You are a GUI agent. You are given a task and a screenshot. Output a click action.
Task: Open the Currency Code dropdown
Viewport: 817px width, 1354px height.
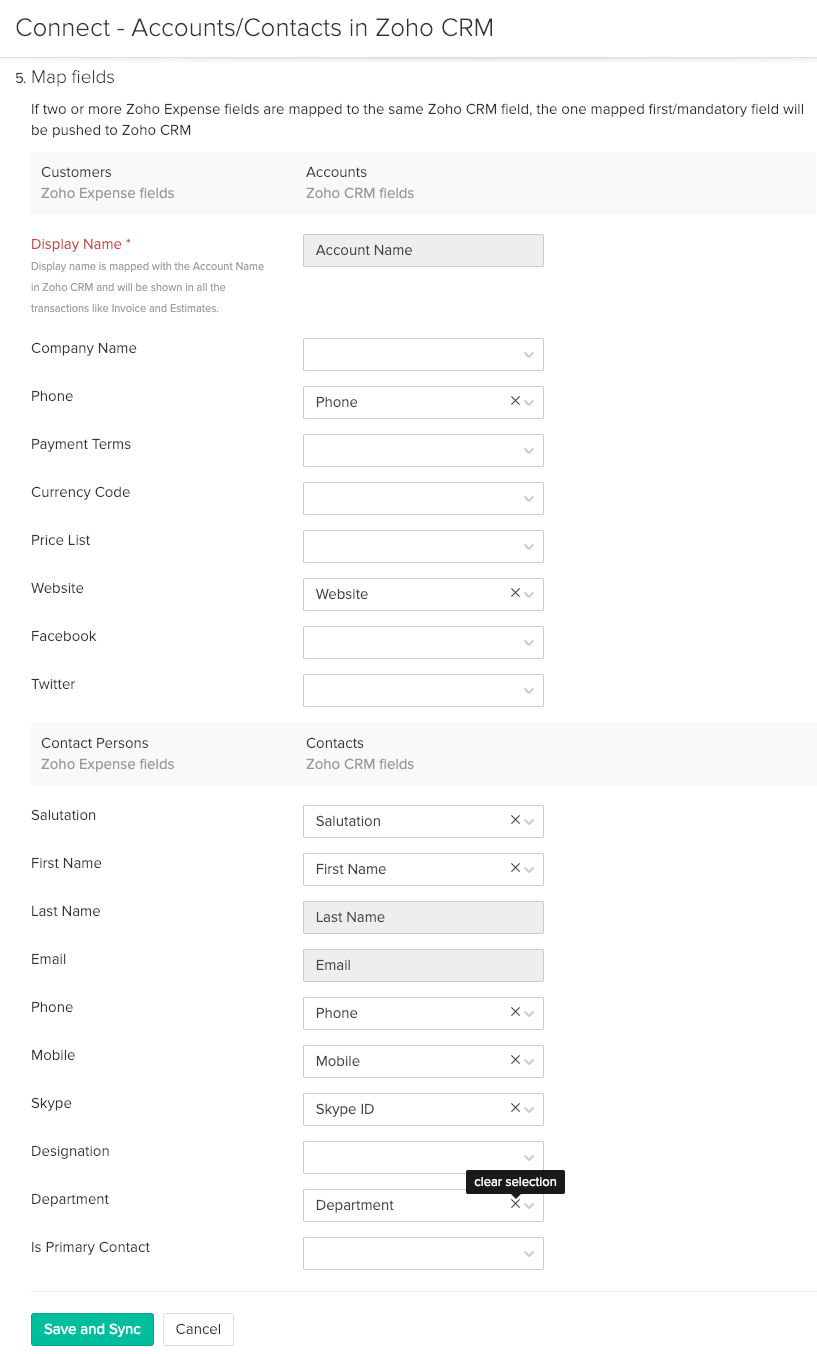pos(423,498)
